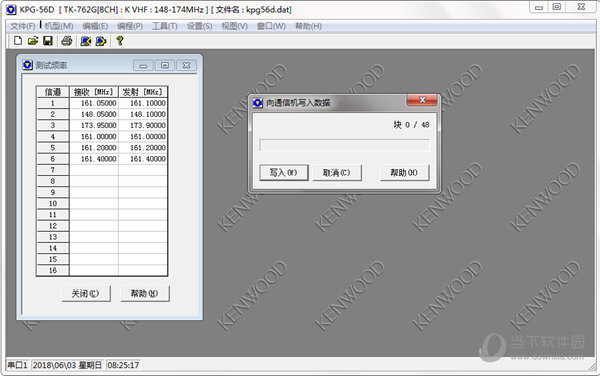Select channel 6 receive 161.40000 cell

[x=94, y=159]
